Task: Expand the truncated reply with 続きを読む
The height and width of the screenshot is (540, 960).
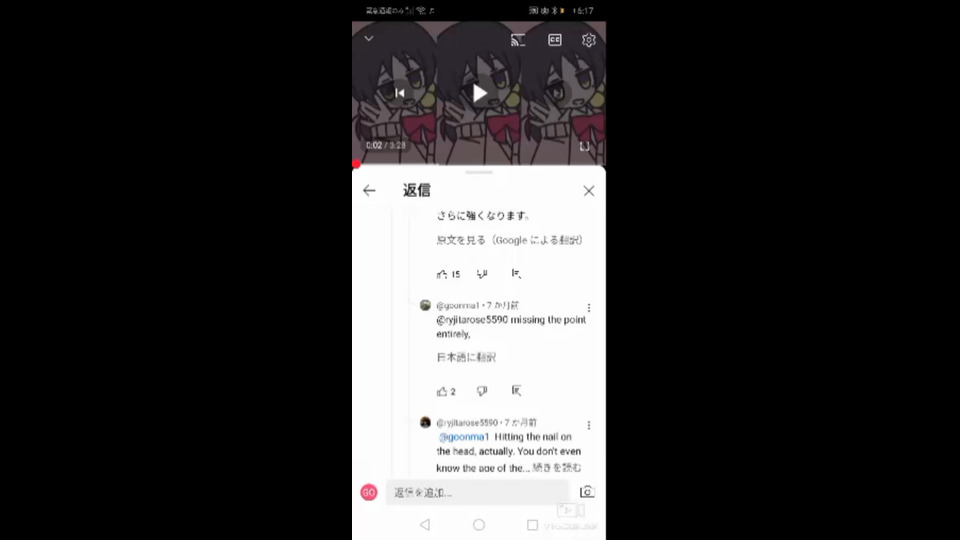Action: pos(557,468)
